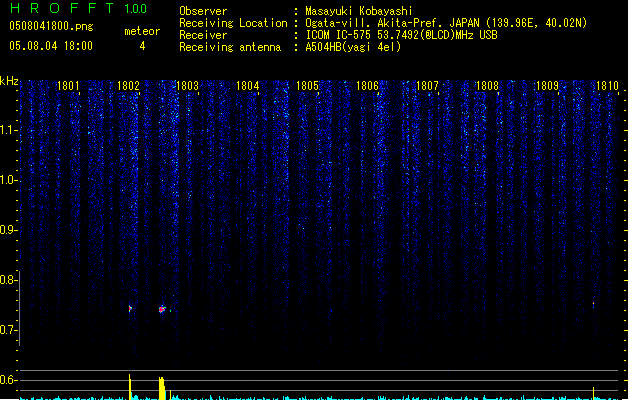Image resolution: width=629 pixels, height=400 pixels.
Task: Click the small yellow power spike near 1810
Action: click(x=594, y=393)
